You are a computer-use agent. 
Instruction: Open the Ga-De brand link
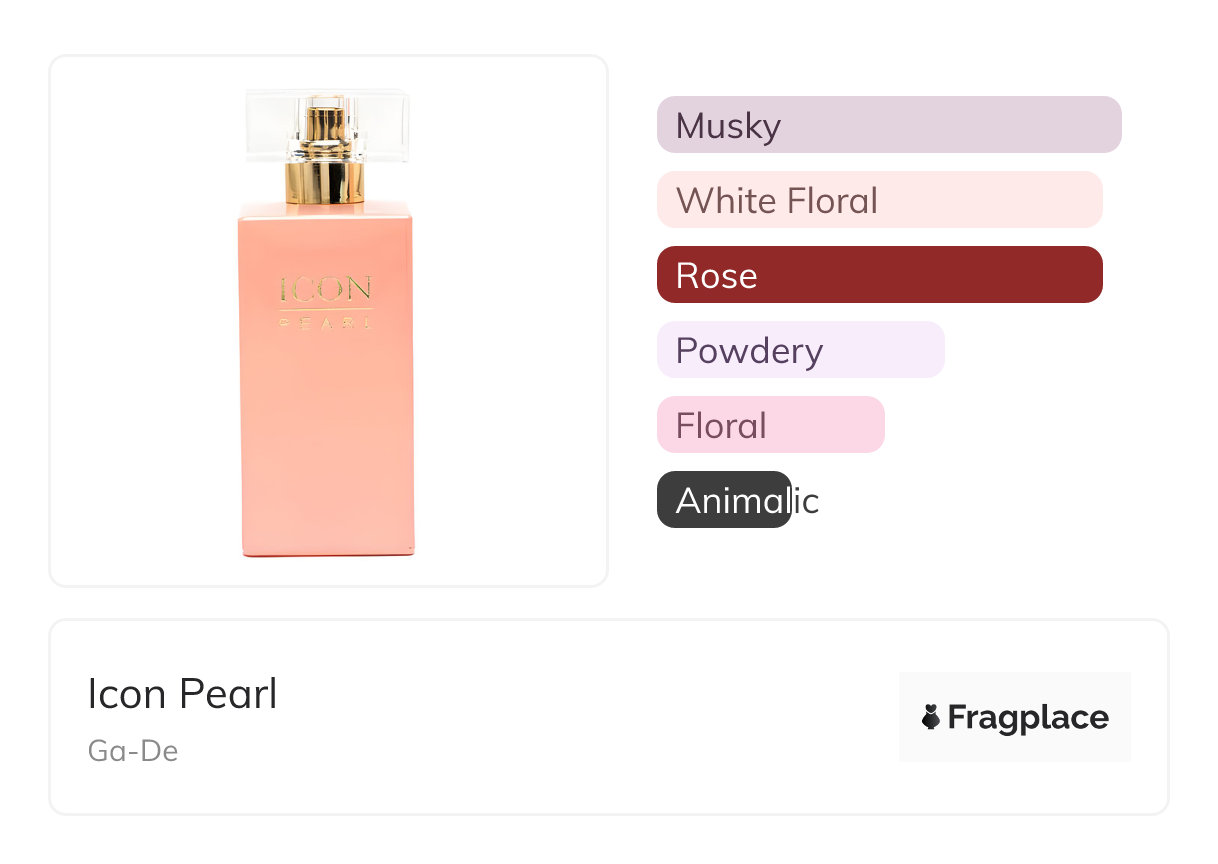[133, 751]
